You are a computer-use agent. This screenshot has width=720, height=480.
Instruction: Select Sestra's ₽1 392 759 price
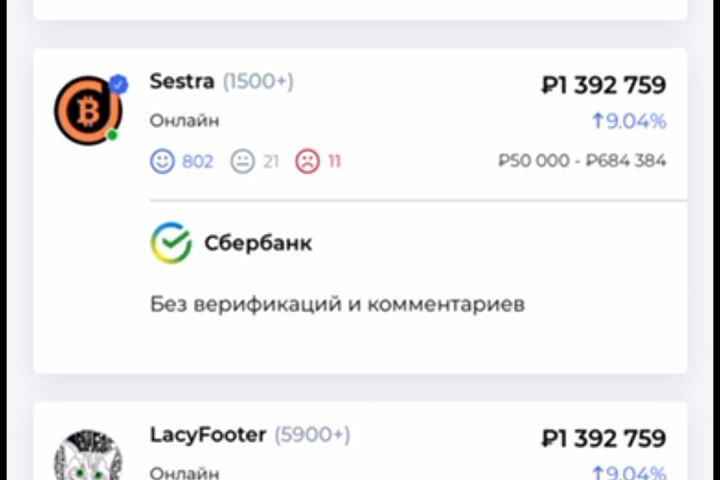603,86
